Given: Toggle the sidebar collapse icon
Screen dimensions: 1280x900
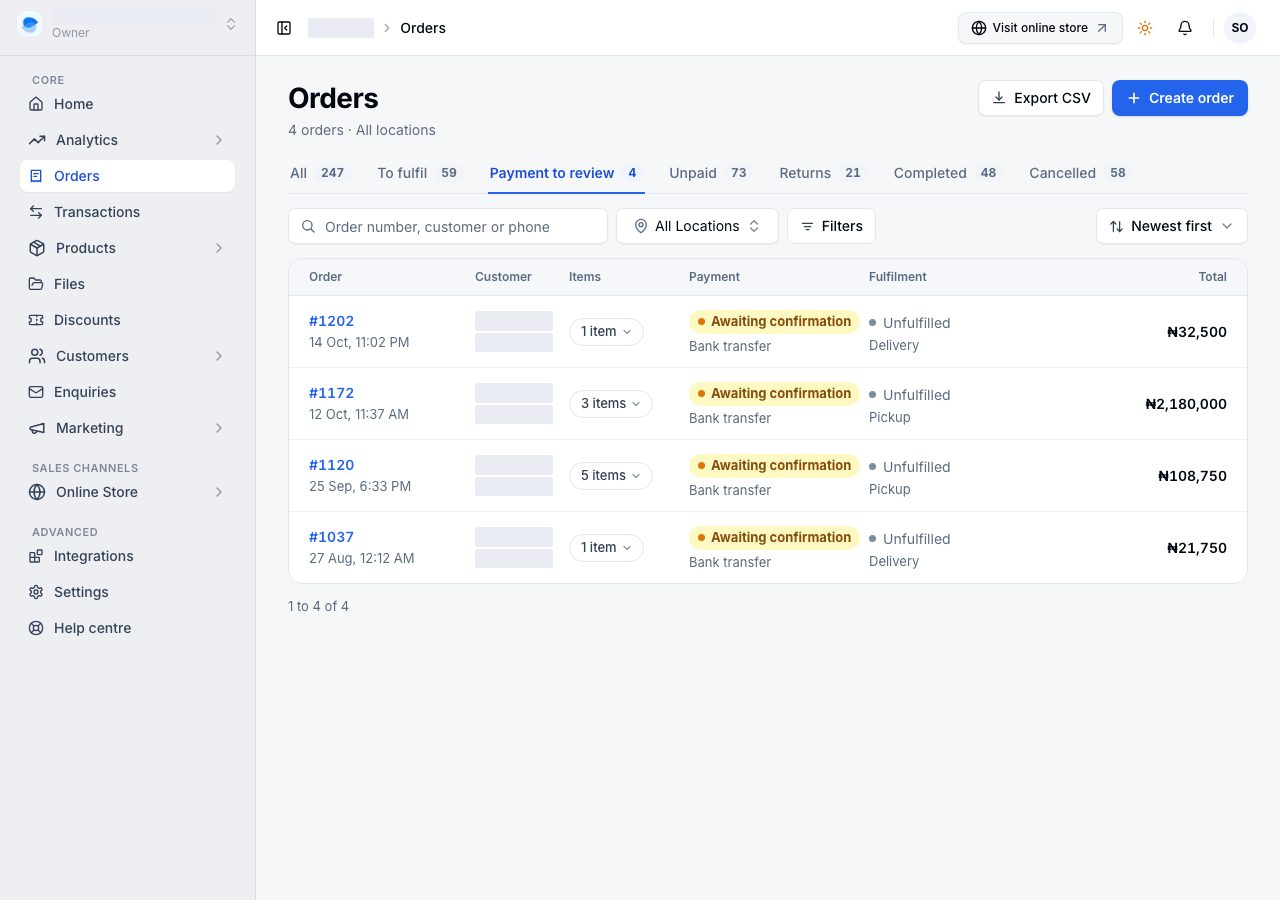Looking at the screenshot, I should pyautogui.click(x=284, y=28).
